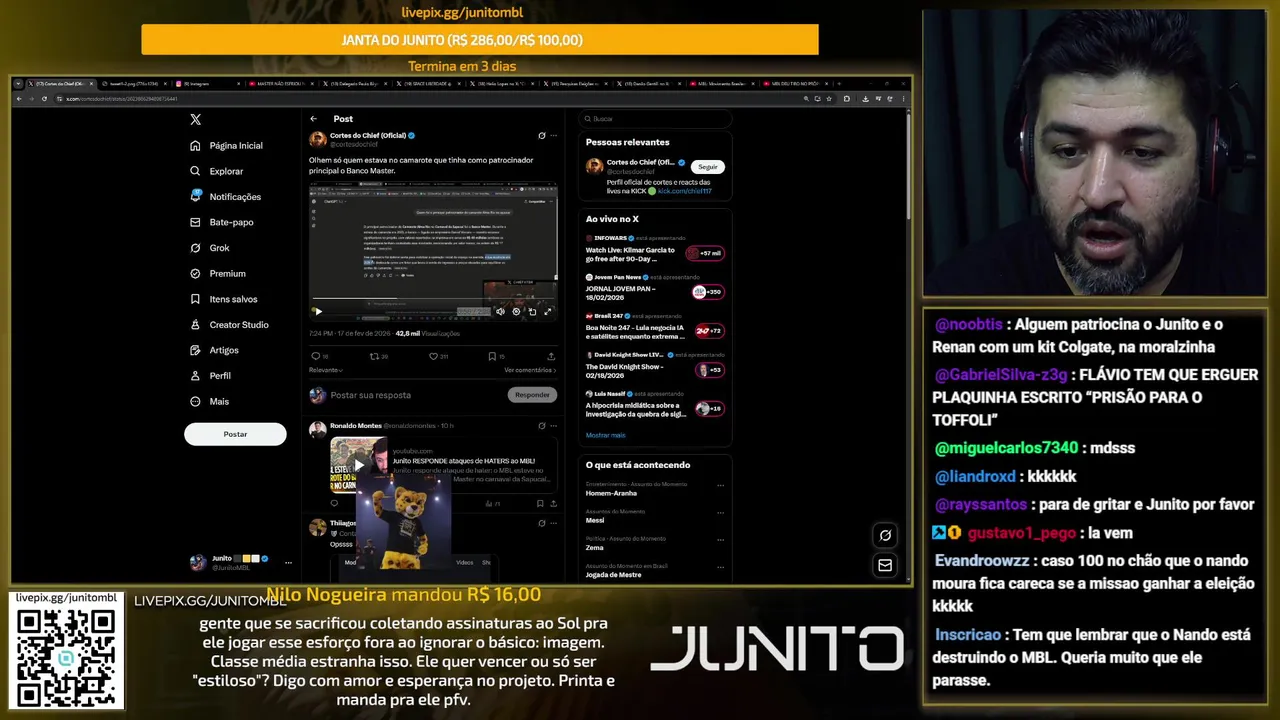Open Creator Studio in the sidebar
This screenshot has height=720, width=1280.
pos(229,325)
